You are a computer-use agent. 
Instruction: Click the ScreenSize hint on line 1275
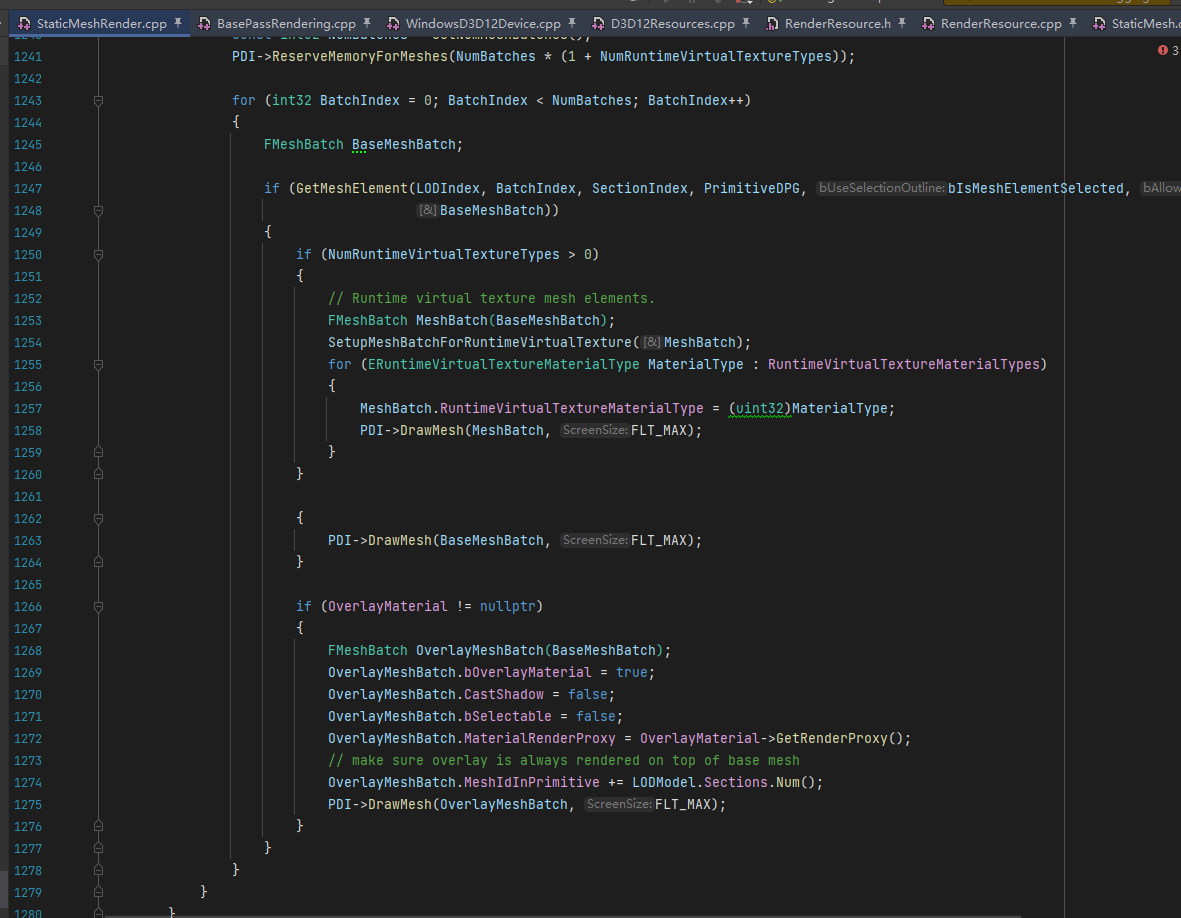(619, 804)
